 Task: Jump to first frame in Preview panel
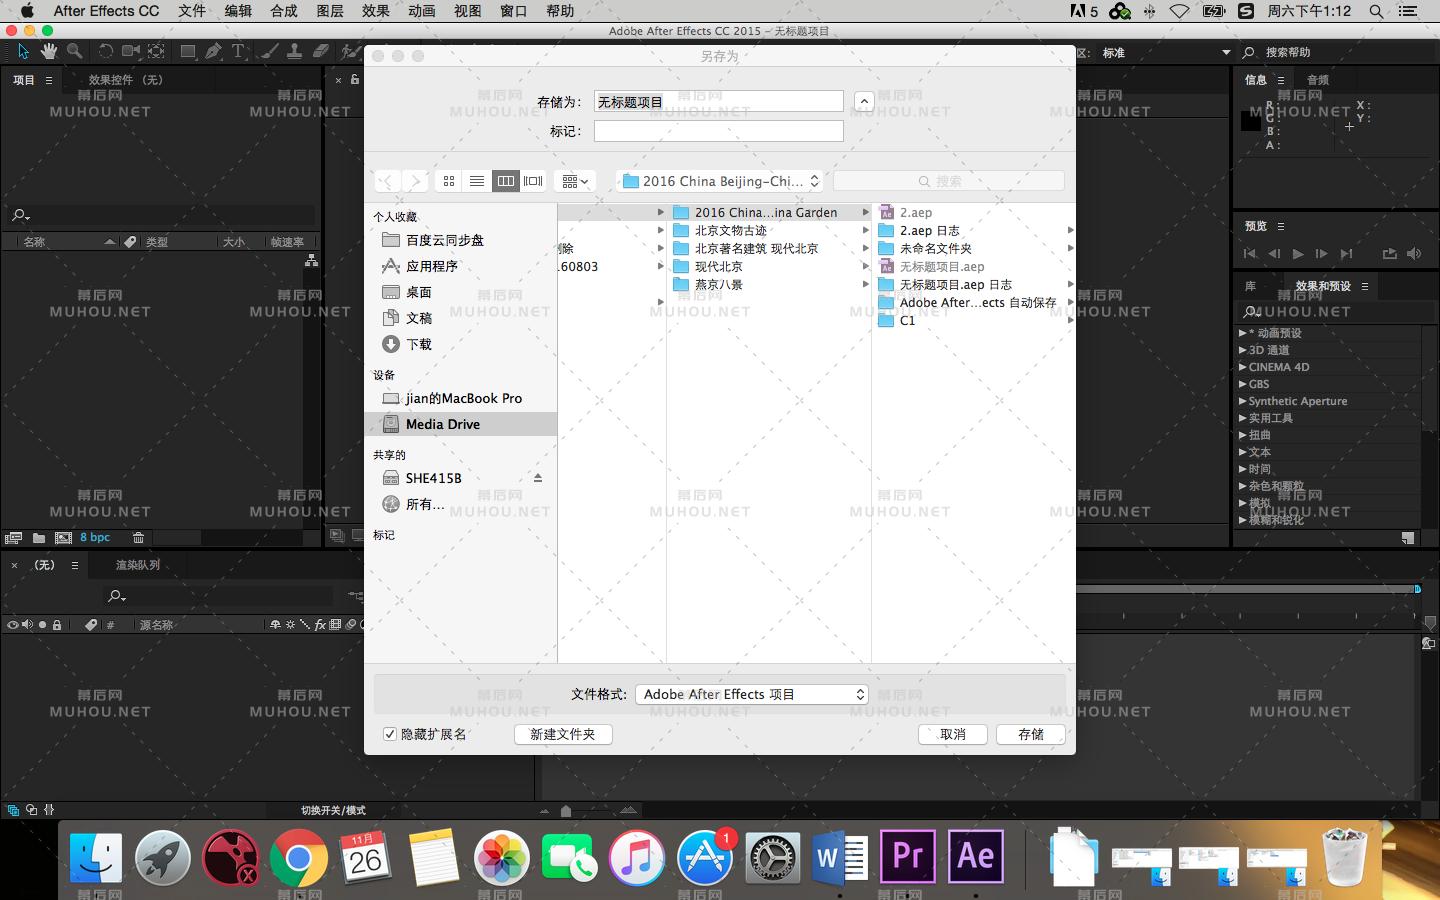[x=1250, y=254]
